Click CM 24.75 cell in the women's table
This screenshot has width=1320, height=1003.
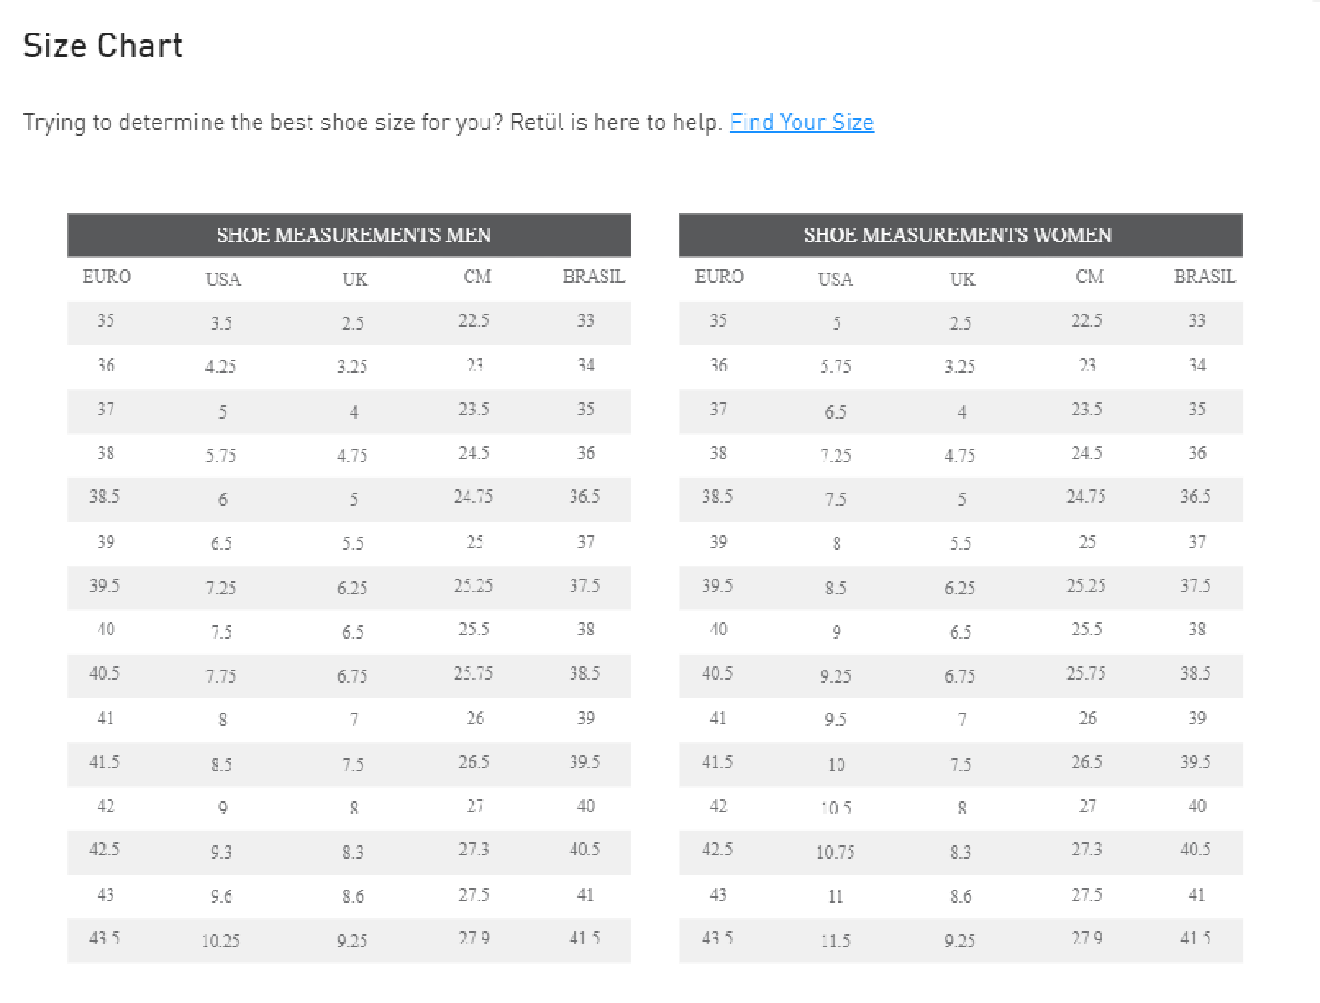(1086, 497)
